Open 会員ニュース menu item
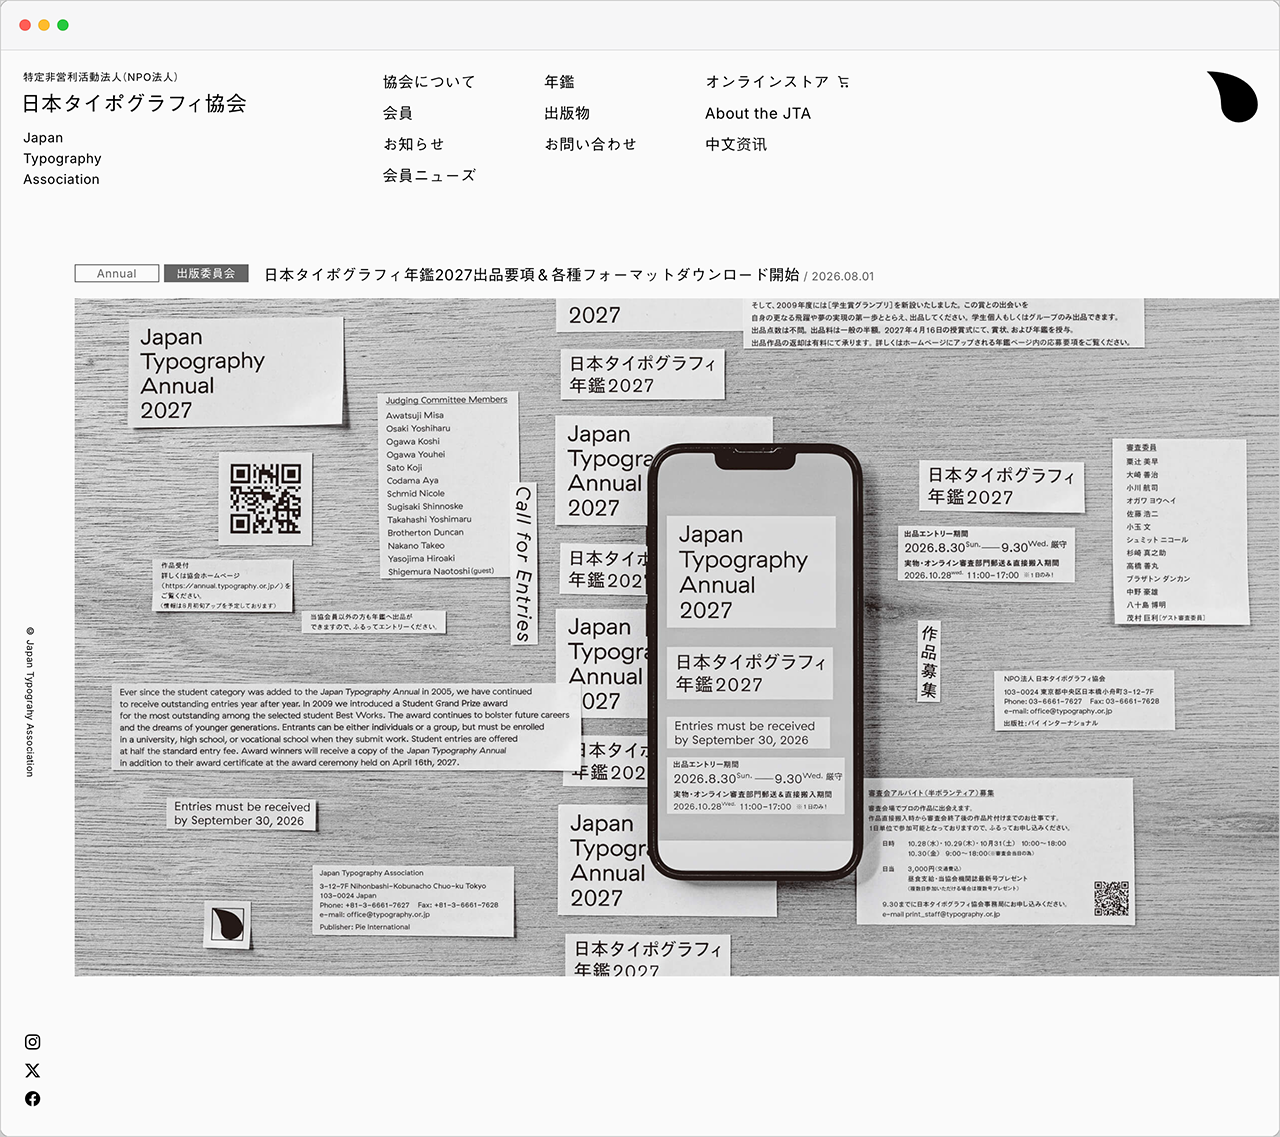The width and height of the screenshot is (1280, 1137). point(429,175)
